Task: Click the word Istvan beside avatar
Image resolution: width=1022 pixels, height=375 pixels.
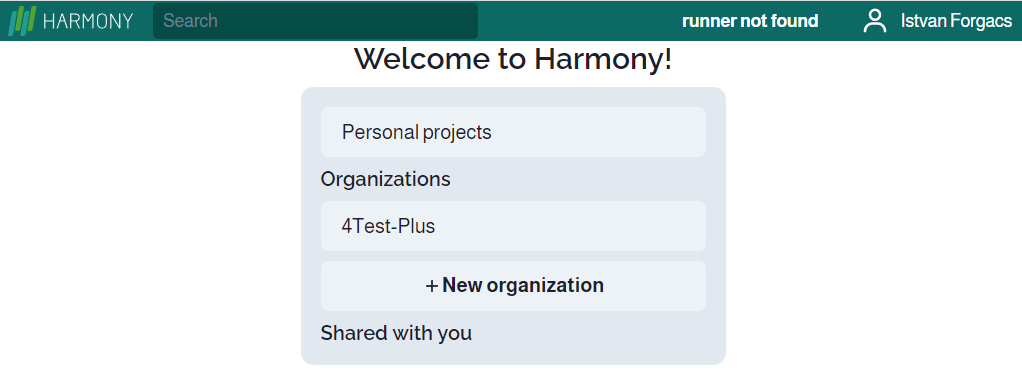Action: click(x=922, y=21)
